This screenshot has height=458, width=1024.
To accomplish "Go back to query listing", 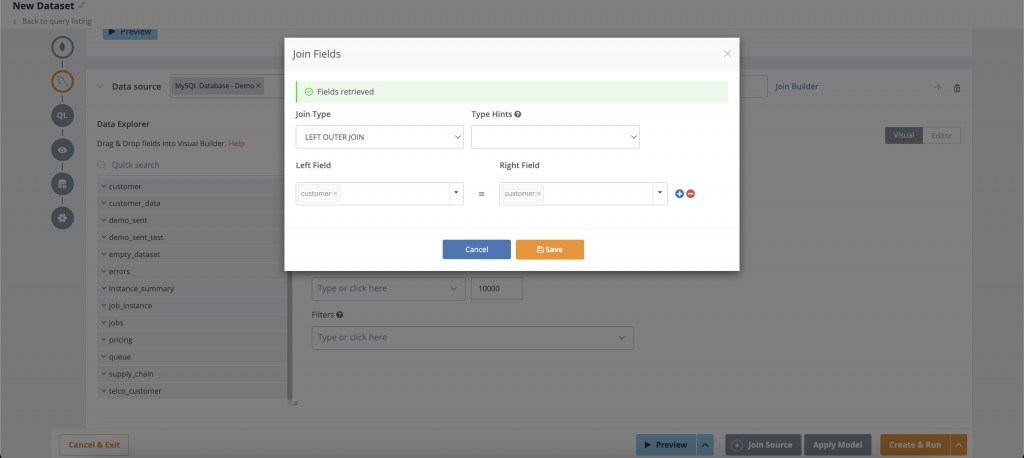I will (52, 22).
